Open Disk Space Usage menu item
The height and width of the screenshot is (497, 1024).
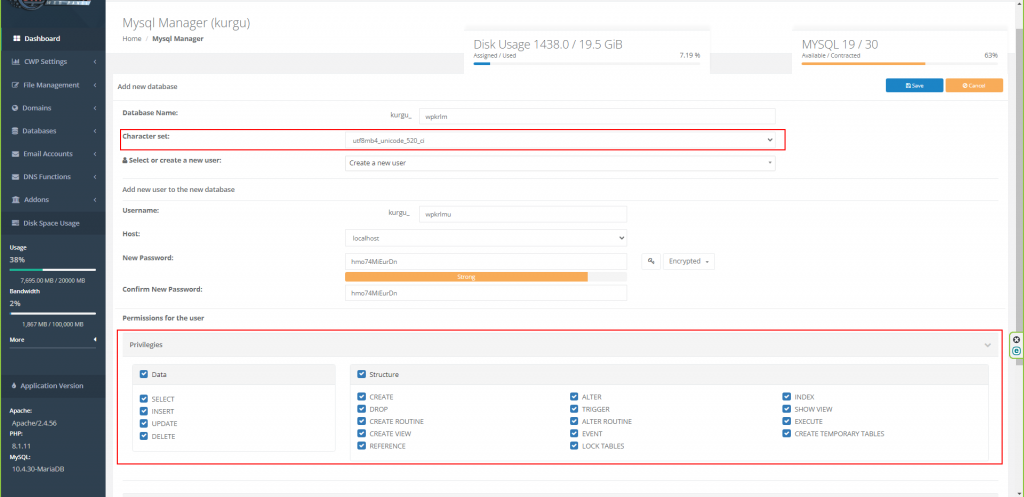pos(52,223)
